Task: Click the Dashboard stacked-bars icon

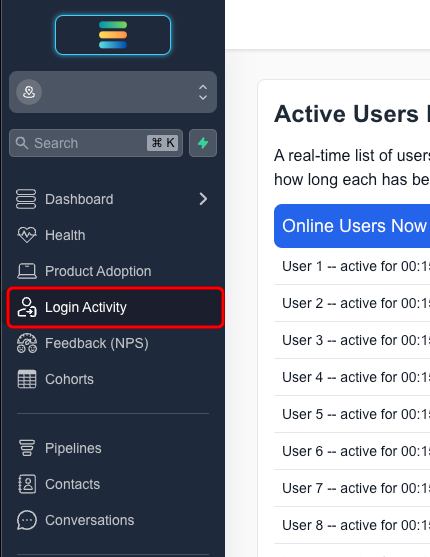Action: (26, 199)
